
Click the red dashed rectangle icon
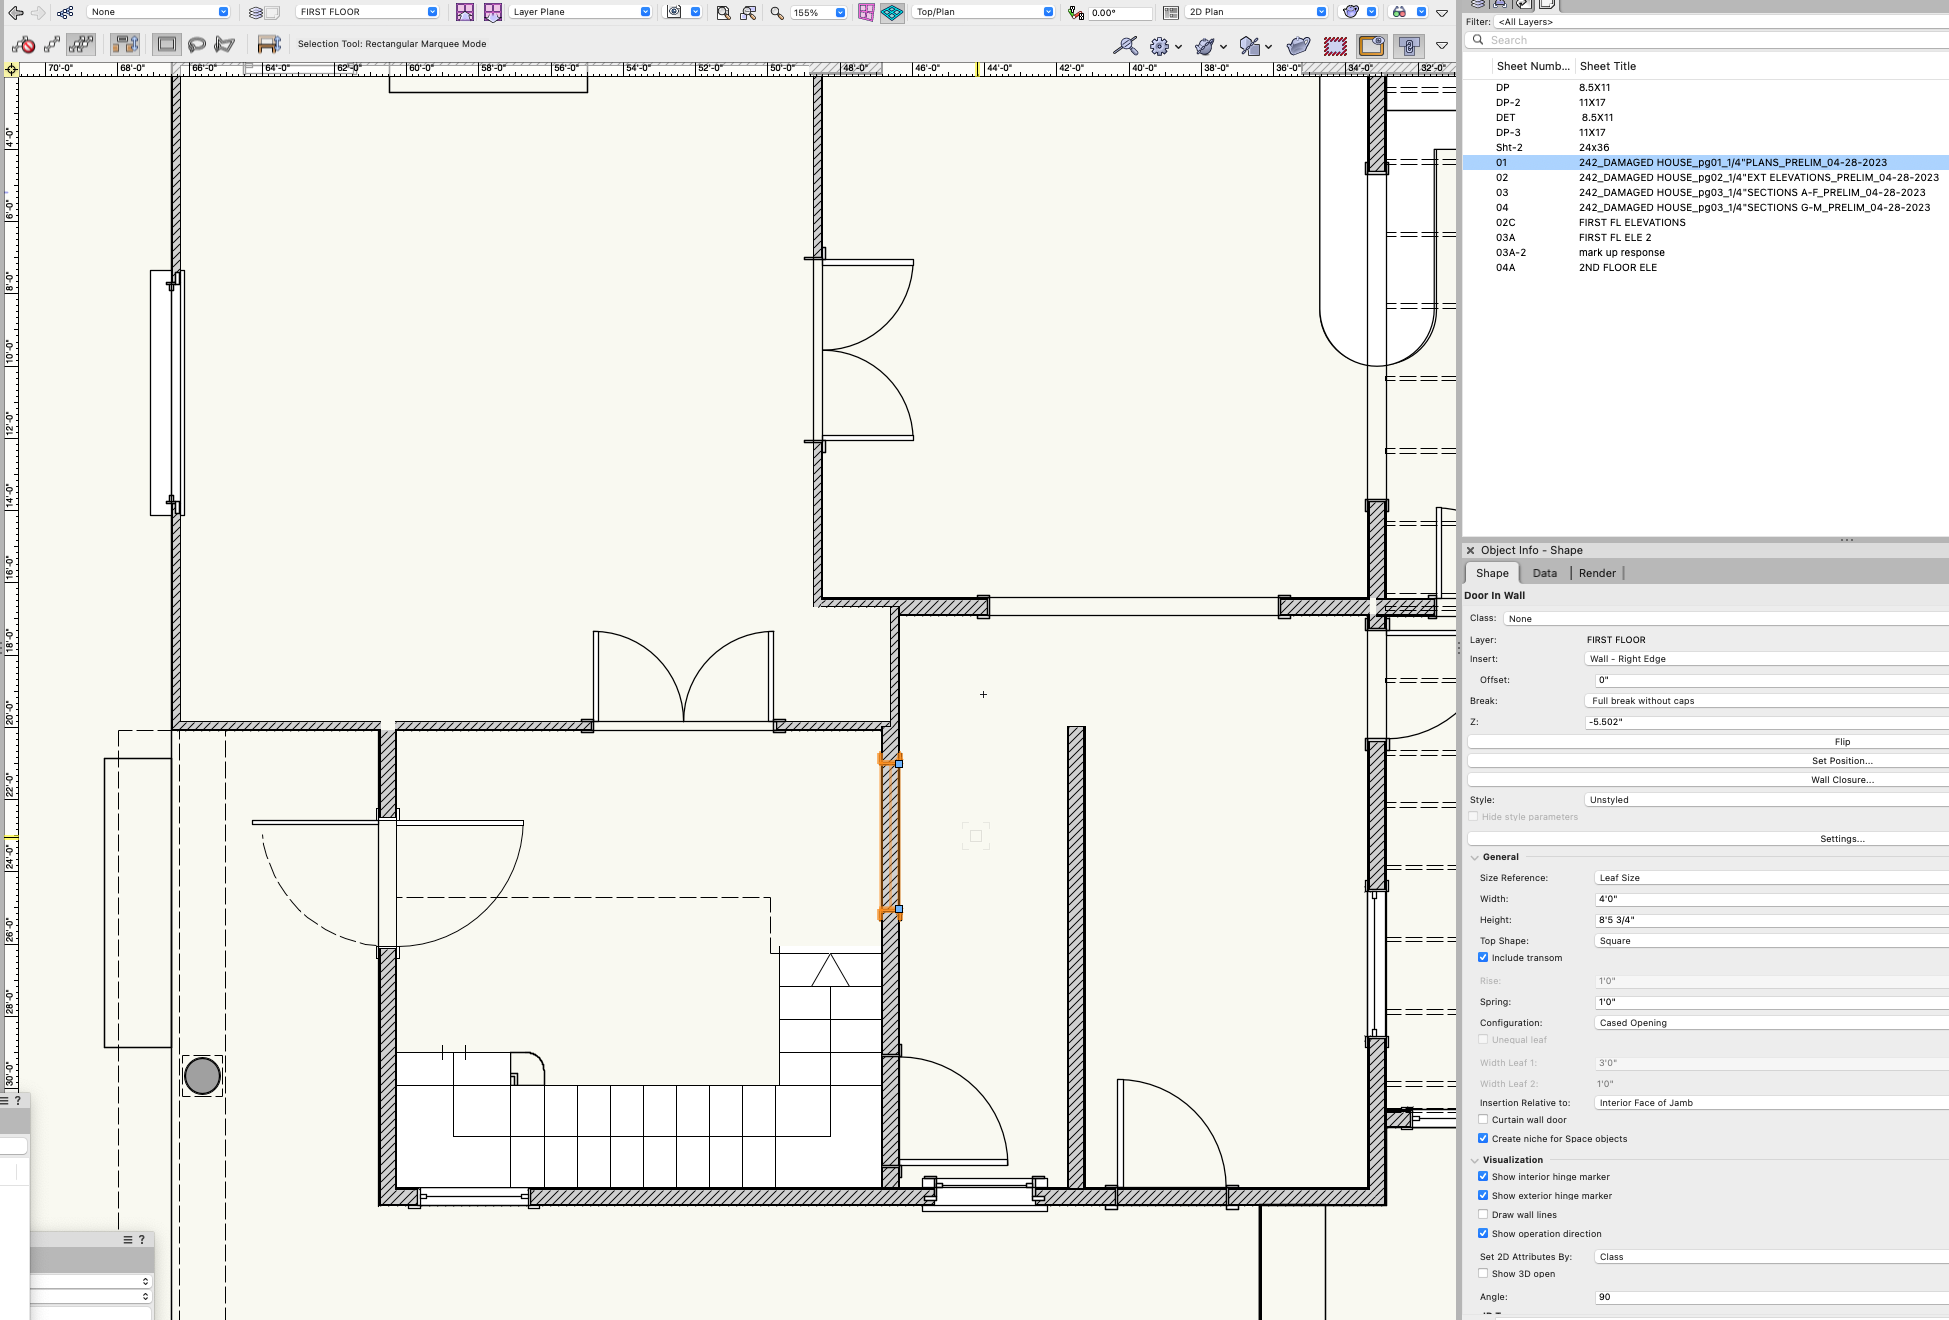point(1335,46)
